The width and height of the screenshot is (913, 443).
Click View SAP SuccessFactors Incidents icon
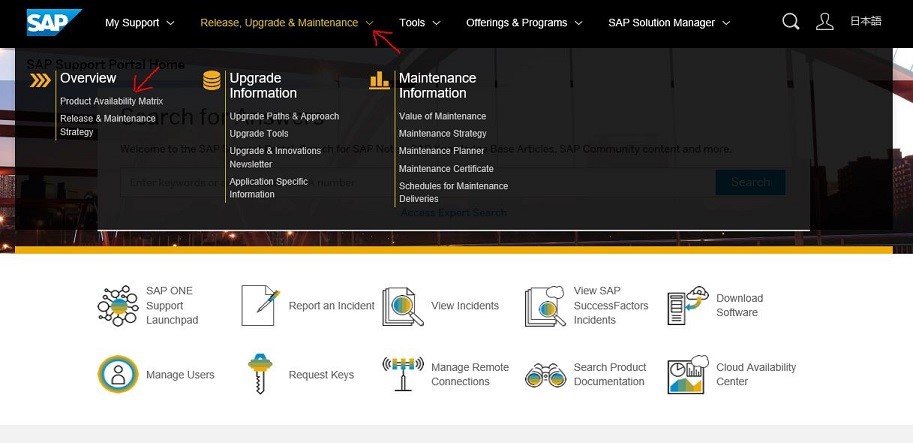pyautogui.click(x=545, y=306)
